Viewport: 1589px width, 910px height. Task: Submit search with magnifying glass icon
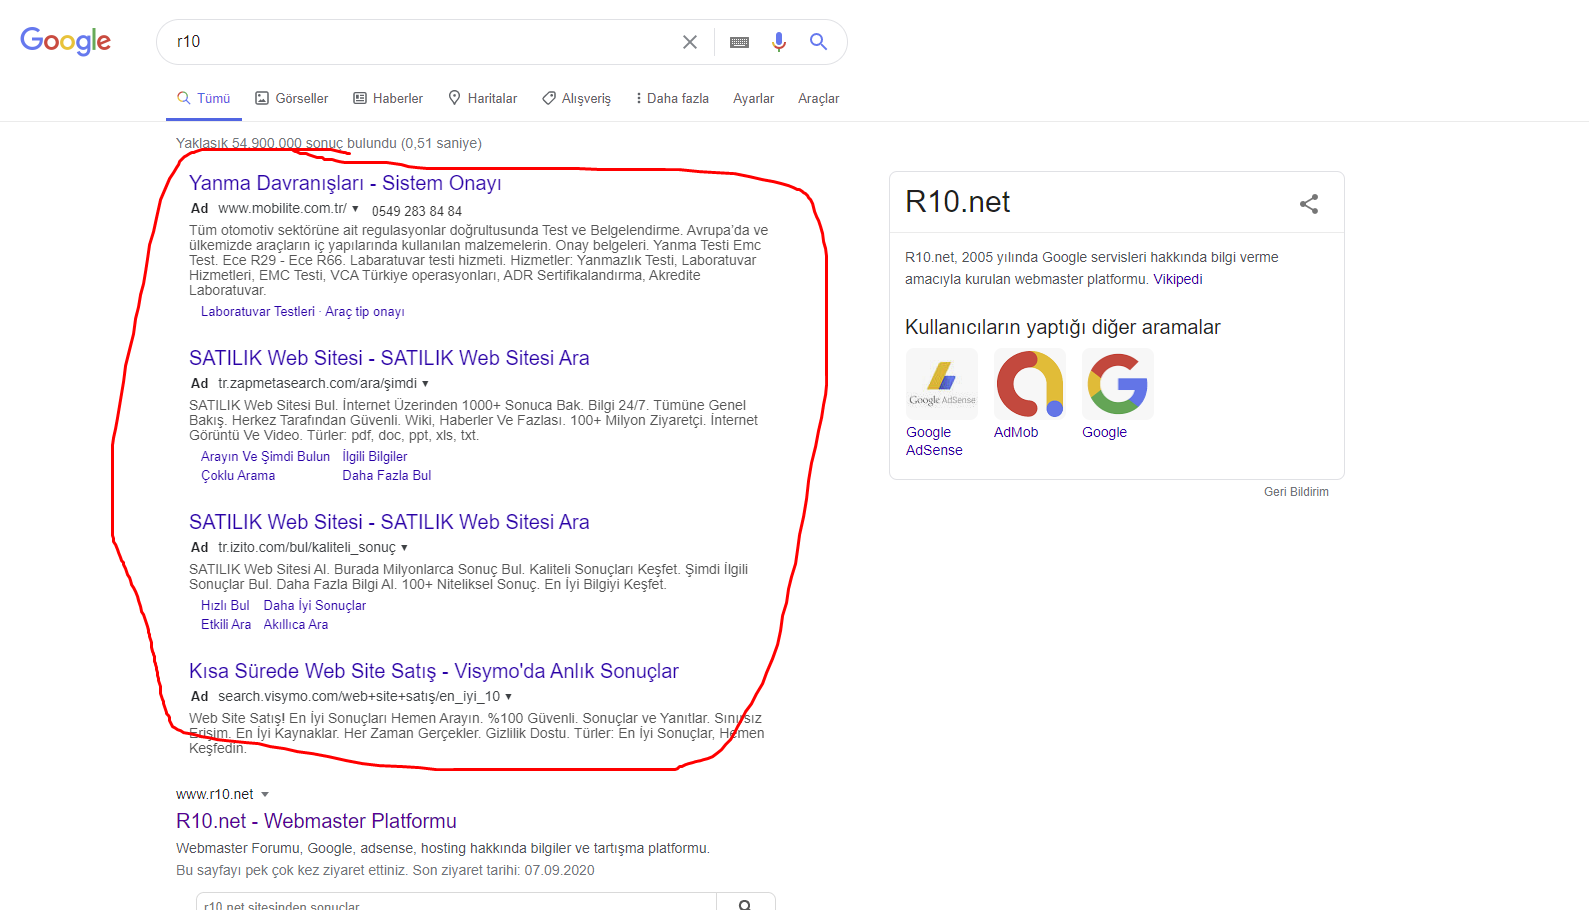[x=818, y=42]
